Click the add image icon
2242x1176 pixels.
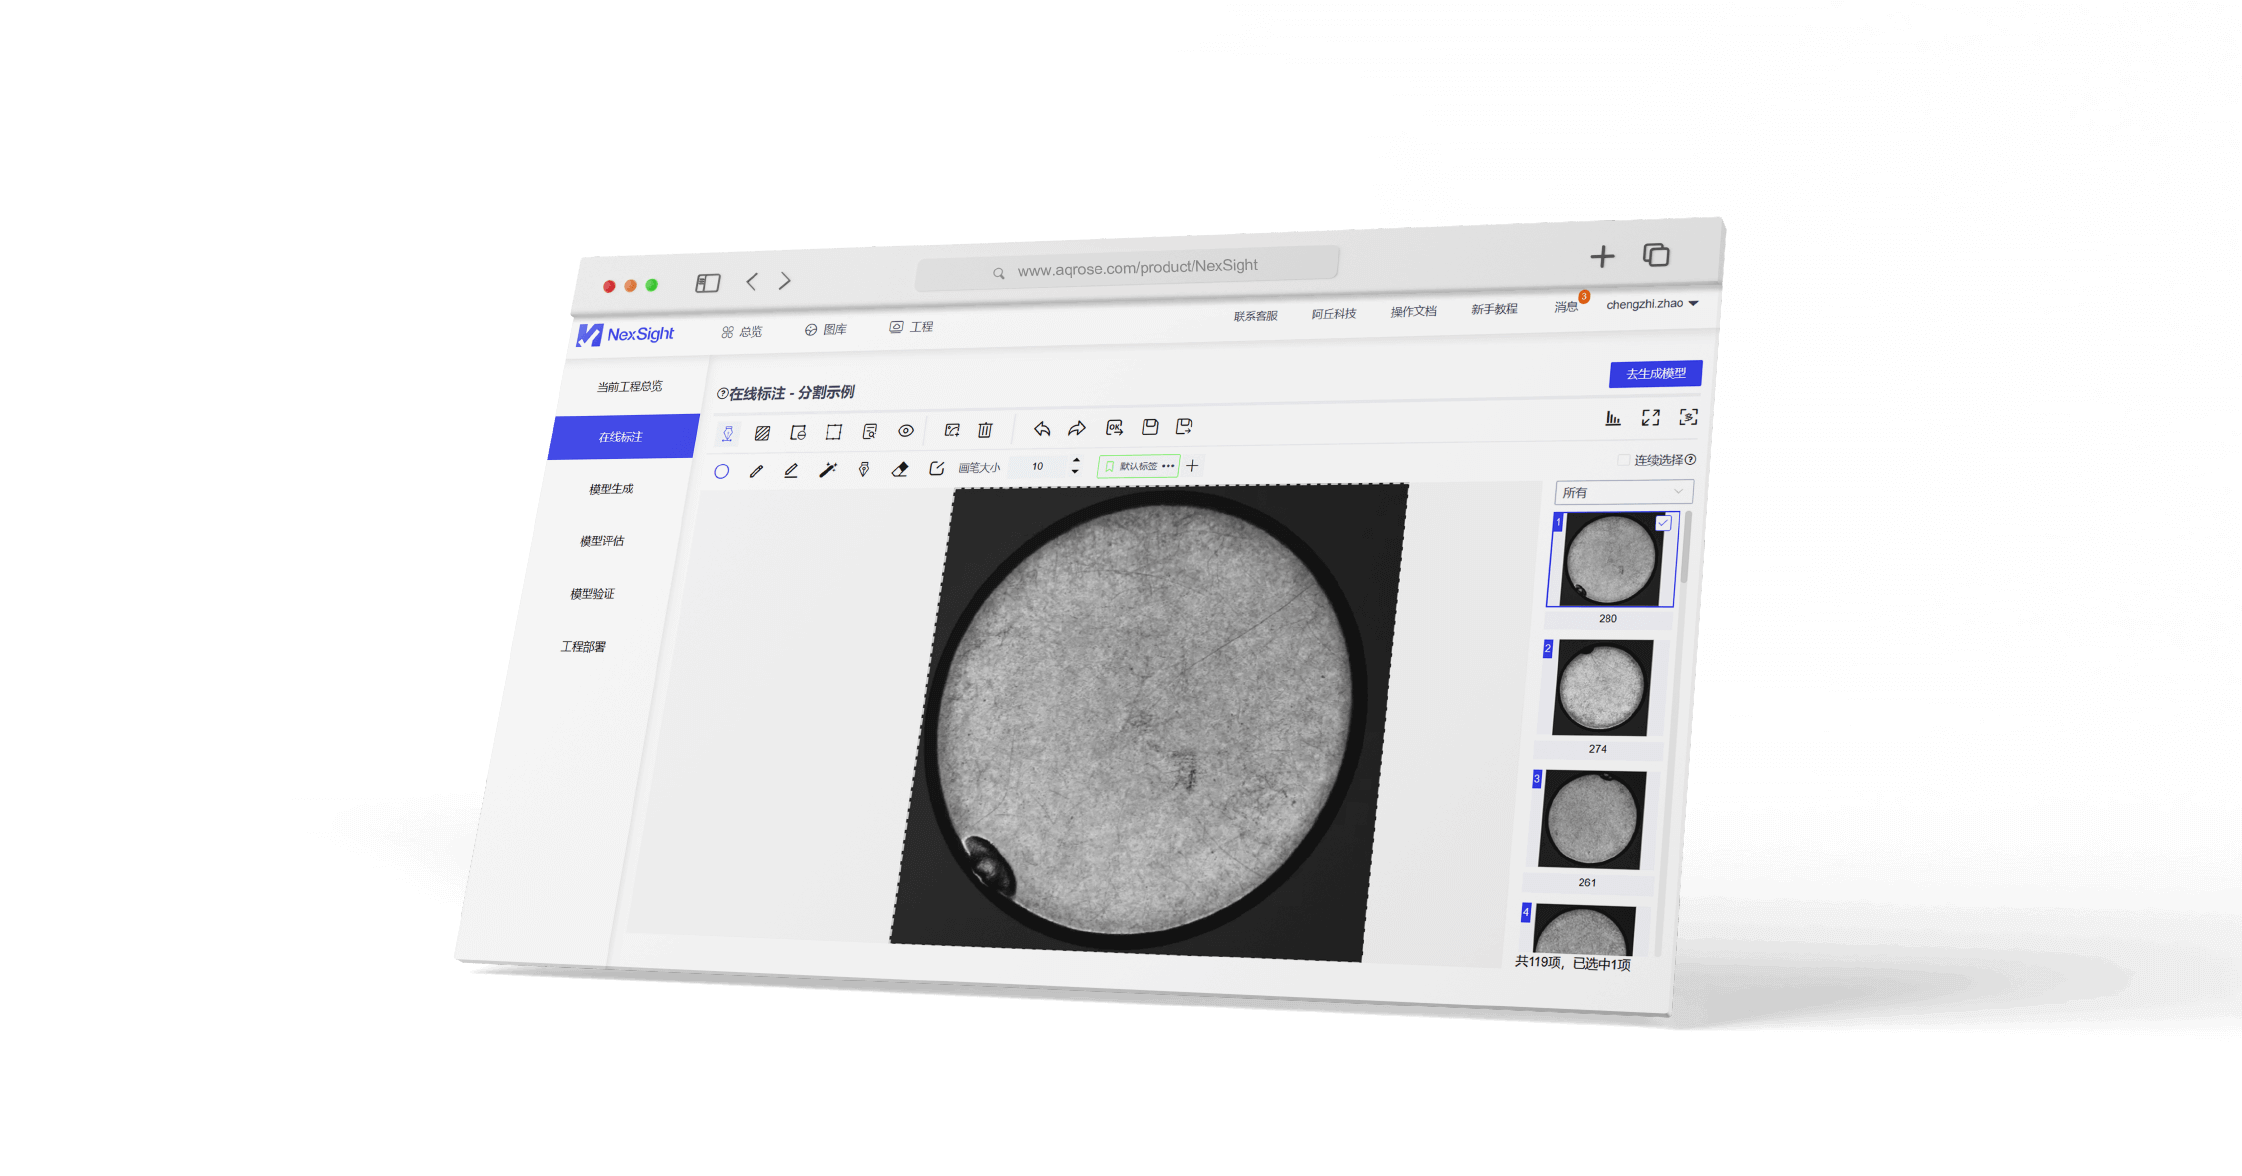952,430
